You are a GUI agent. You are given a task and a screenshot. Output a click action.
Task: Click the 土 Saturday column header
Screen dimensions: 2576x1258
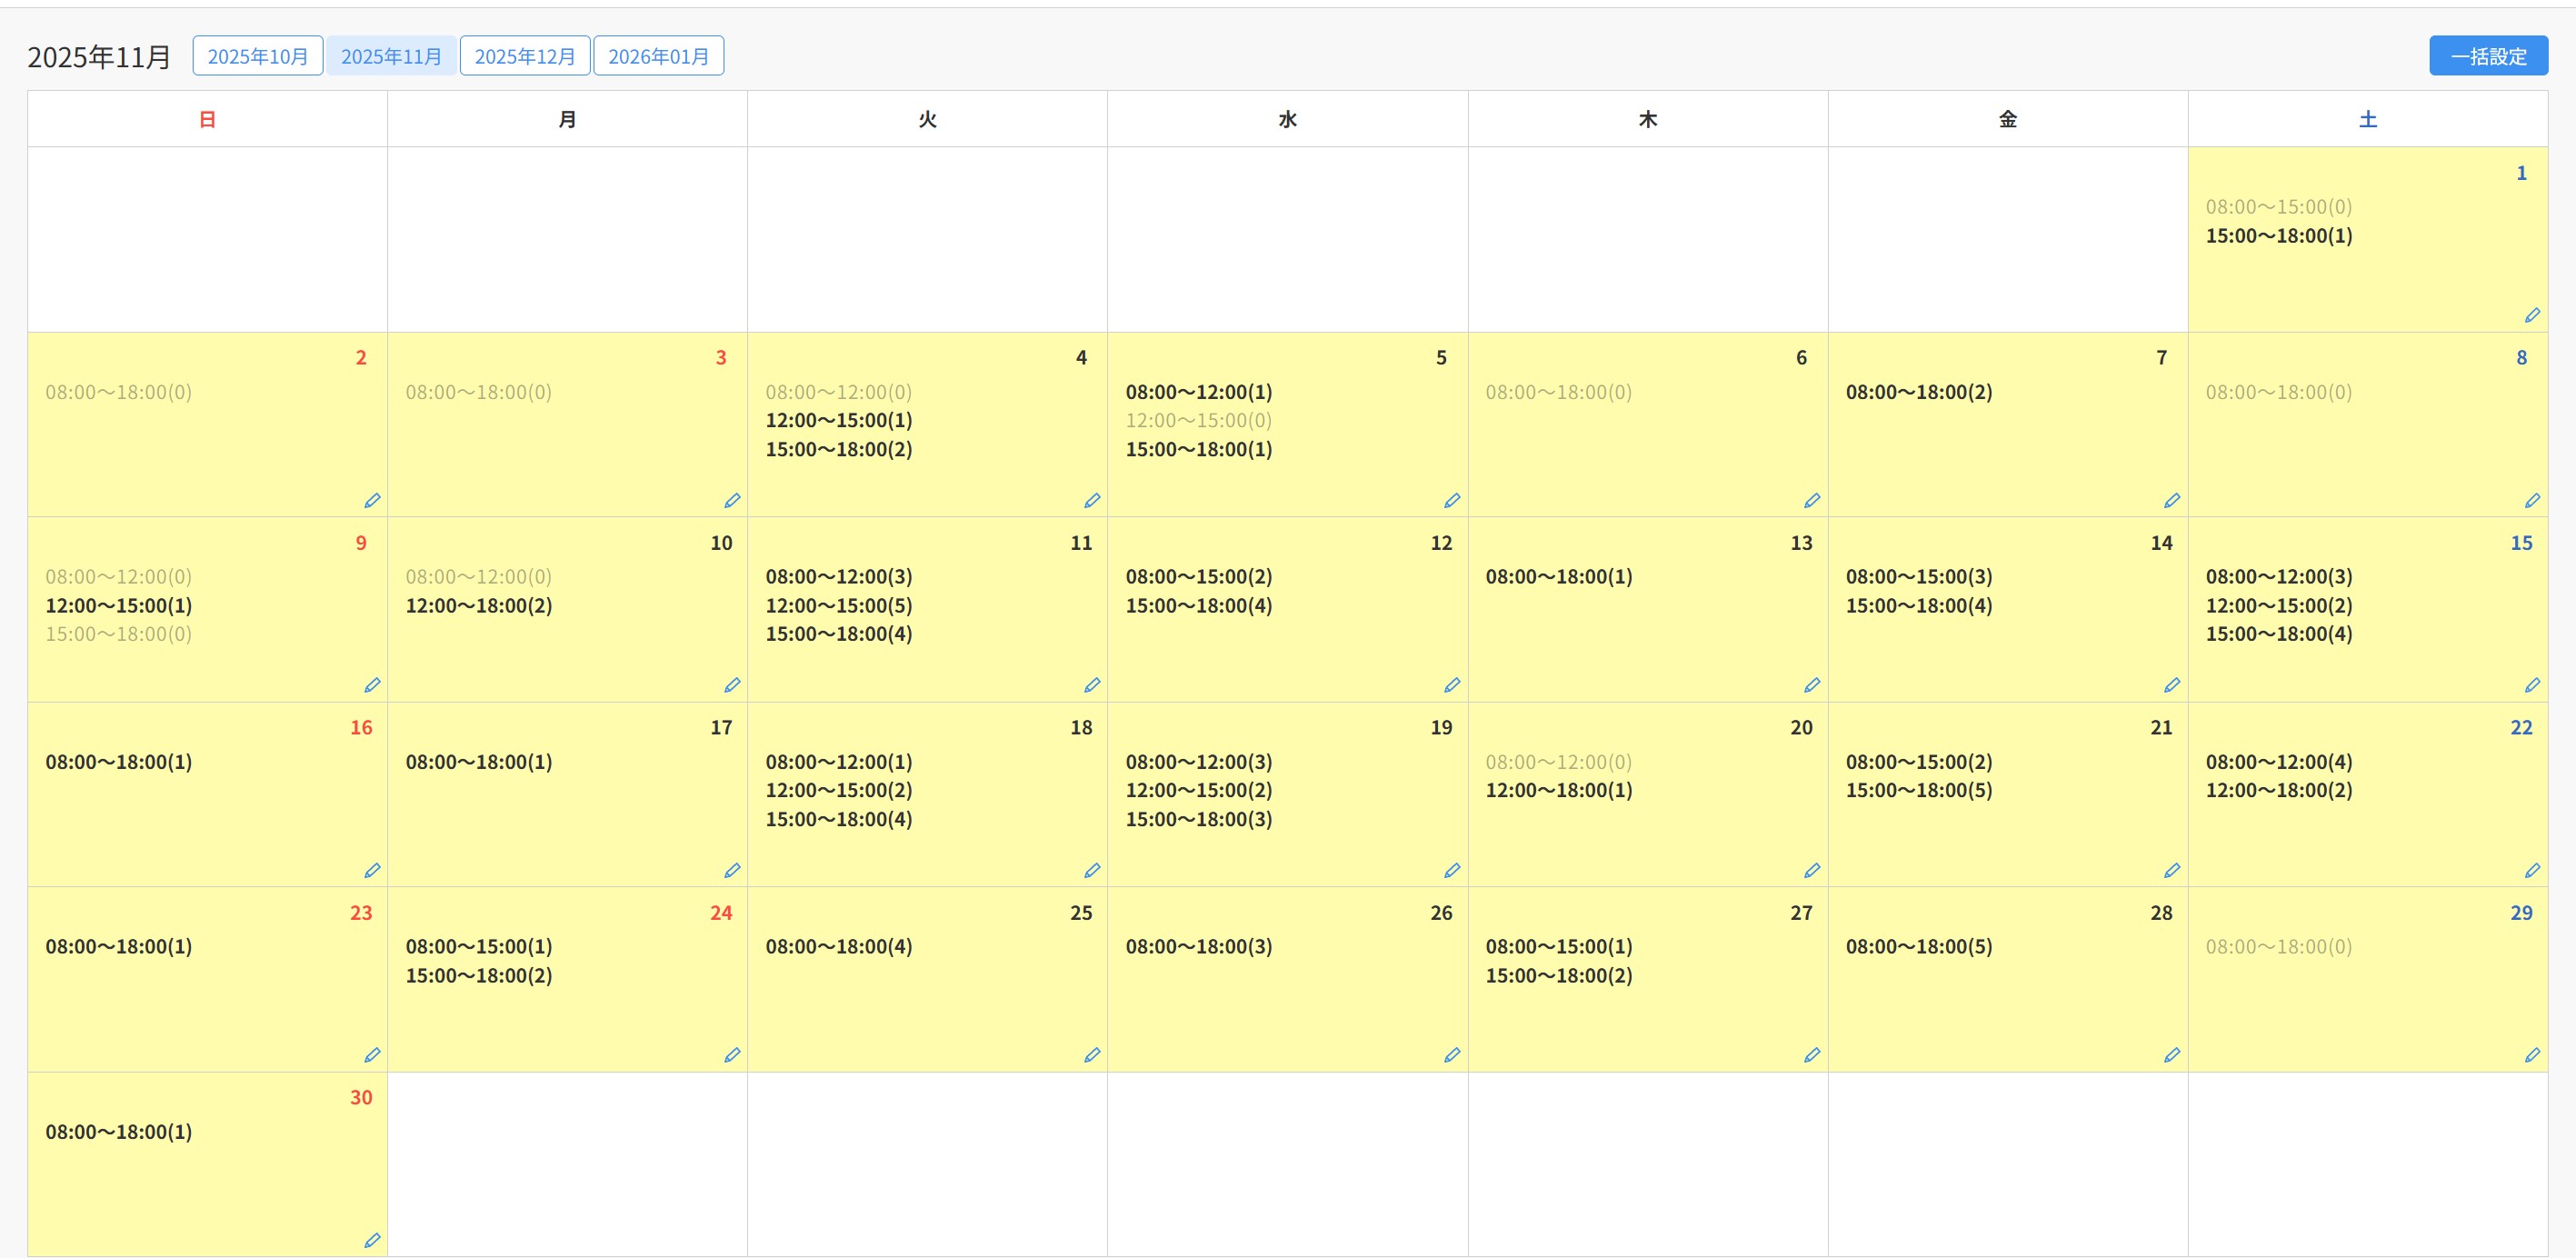2367,120
